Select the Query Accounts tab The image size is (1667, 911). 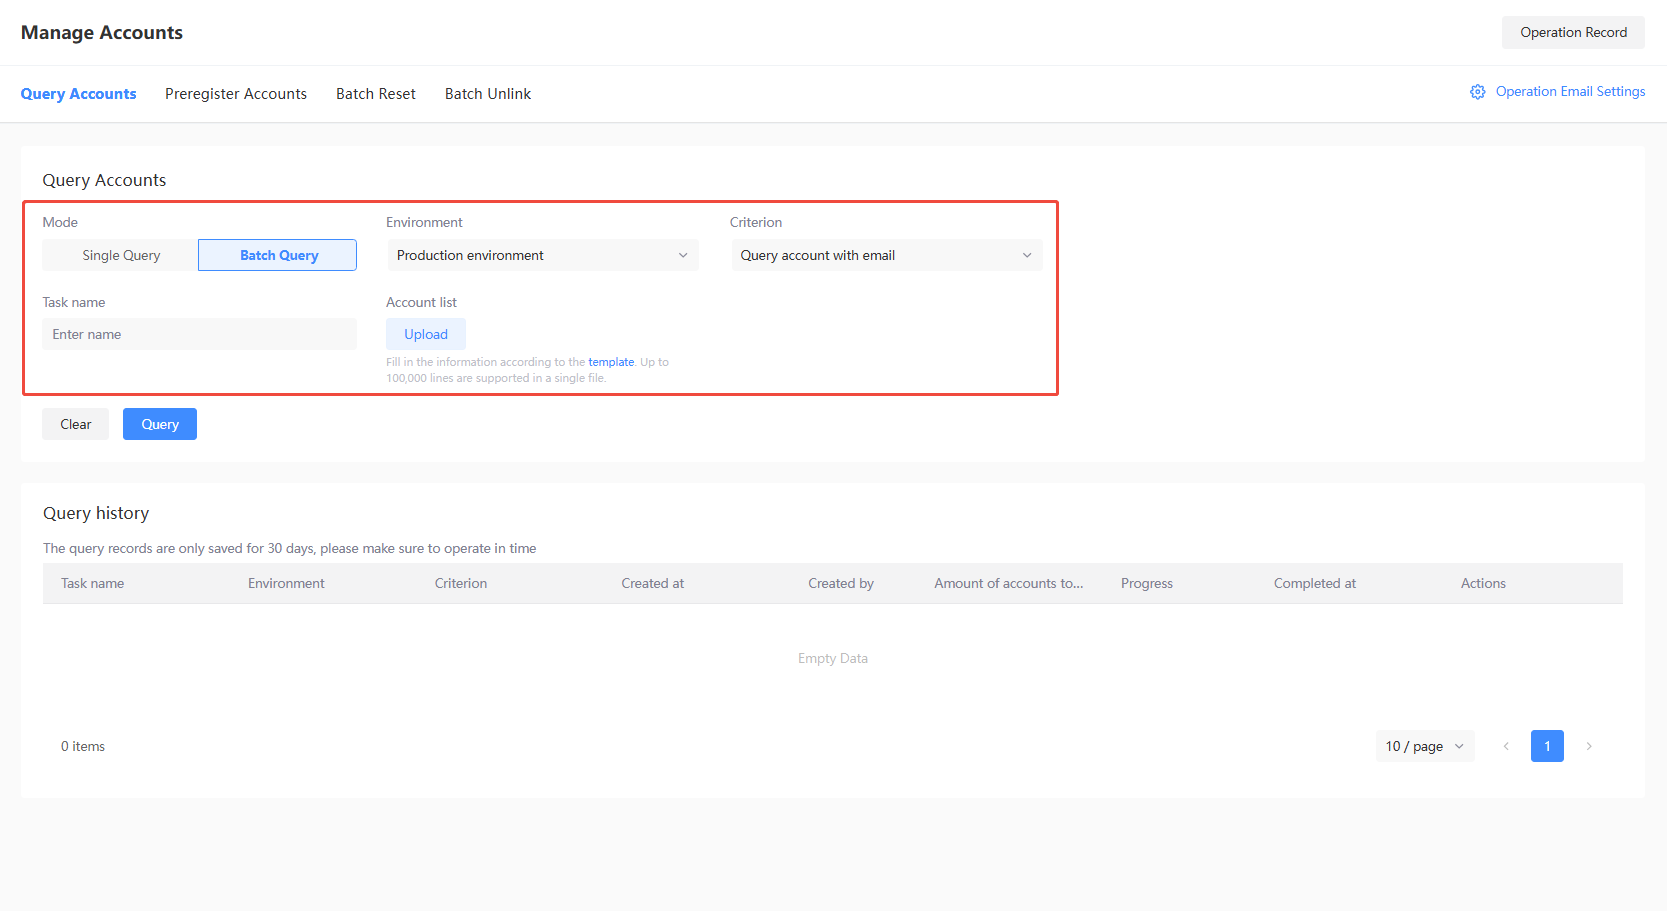pyautogui.click(x=78, y=93)
